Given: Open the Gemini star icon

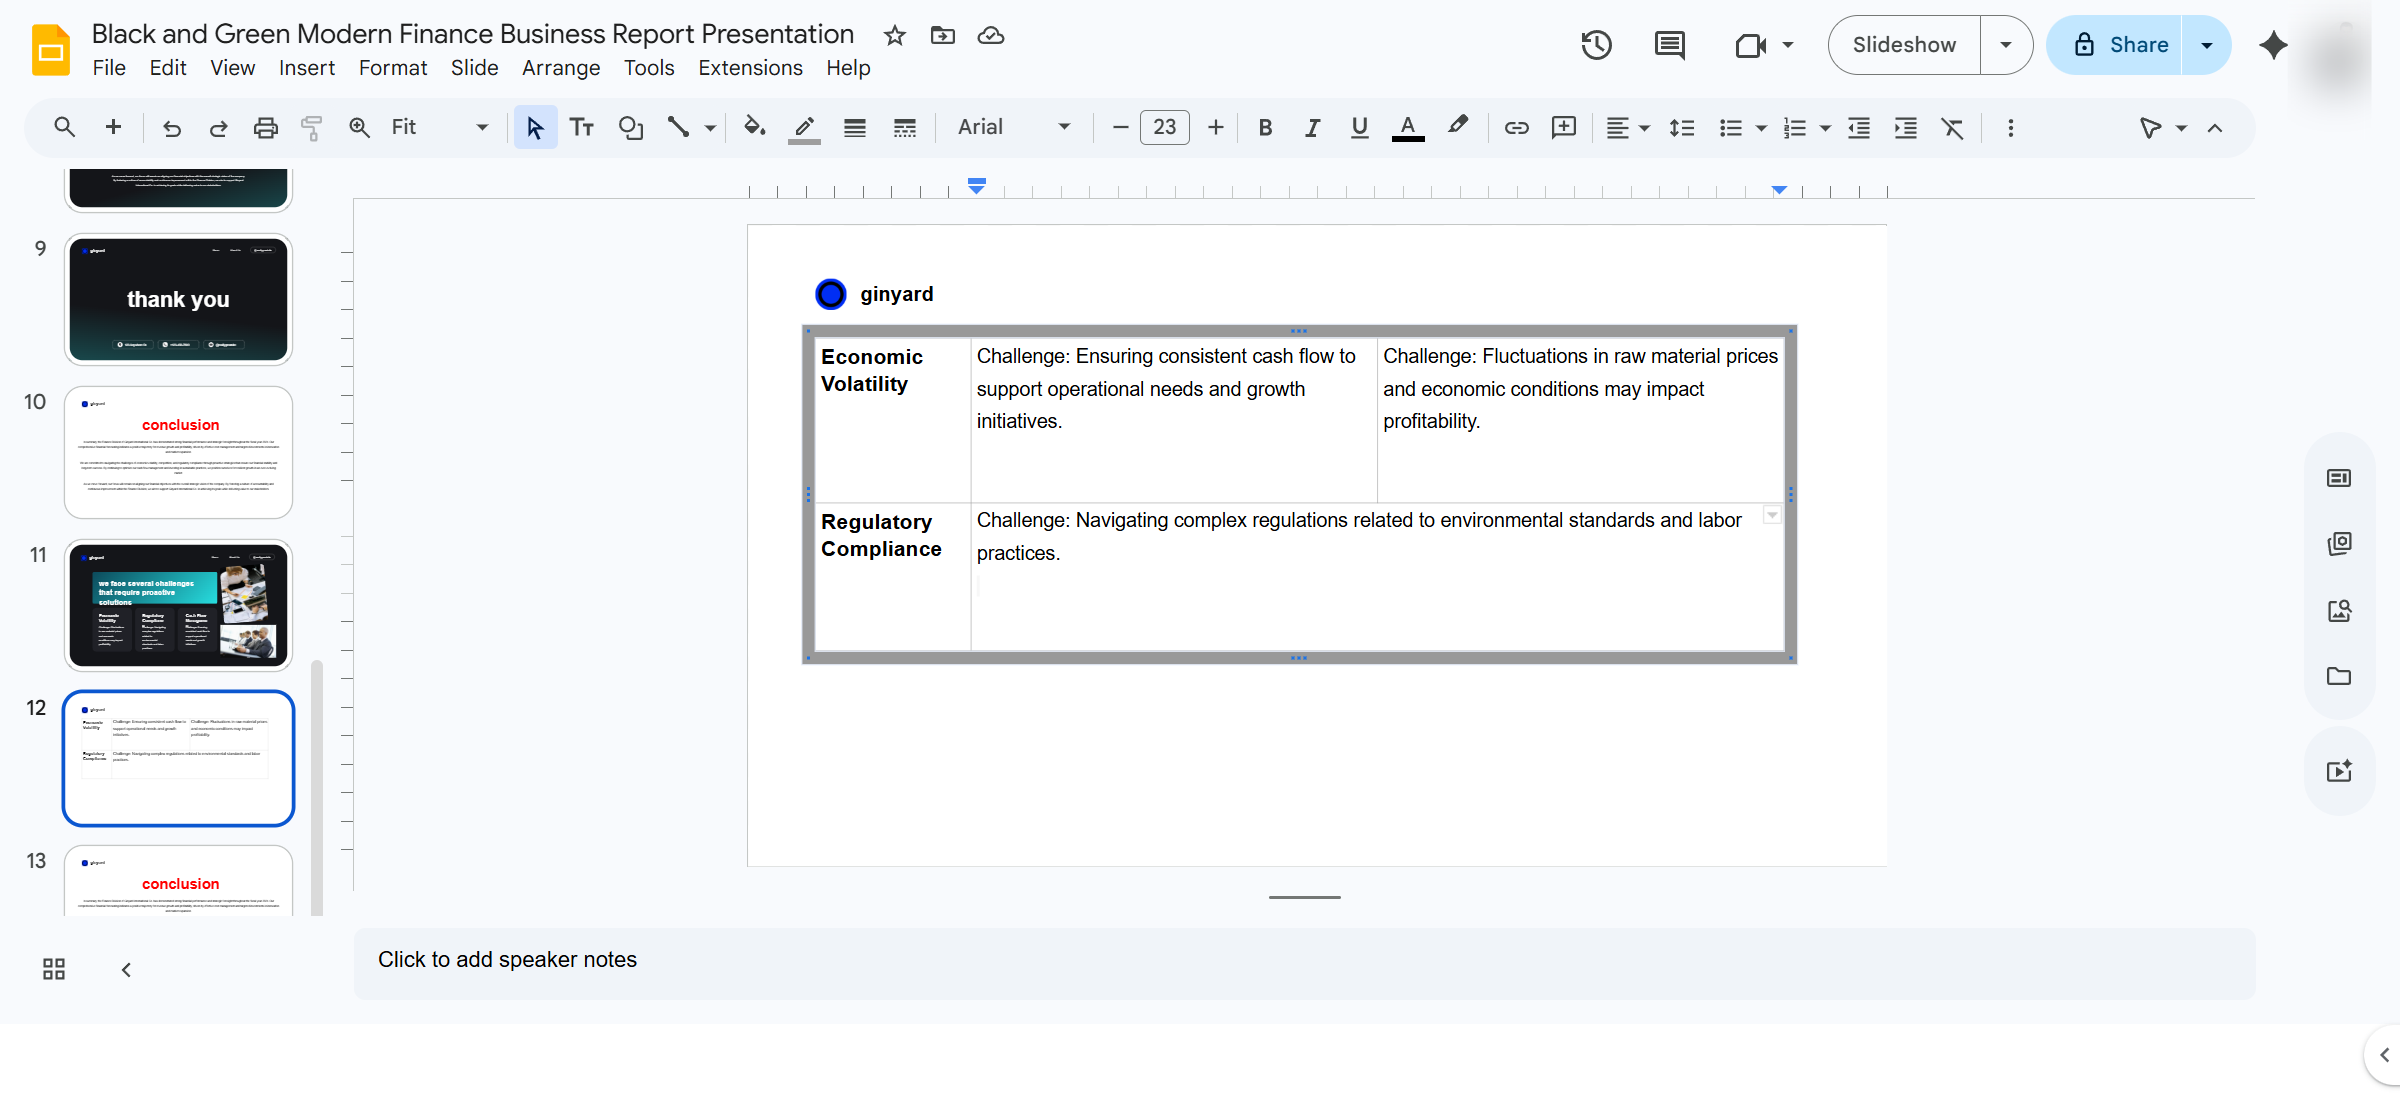Looking at the screenshot, I should pyautogui.click(x=2273, y=45).
